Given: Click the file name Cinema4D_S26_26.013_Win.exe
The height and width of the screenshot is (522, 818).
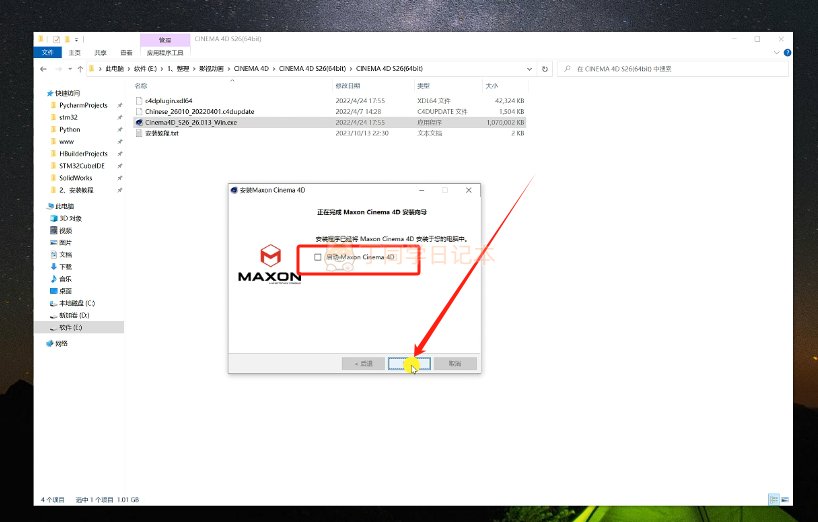Looking at the screenshot, I should point(191,123).
